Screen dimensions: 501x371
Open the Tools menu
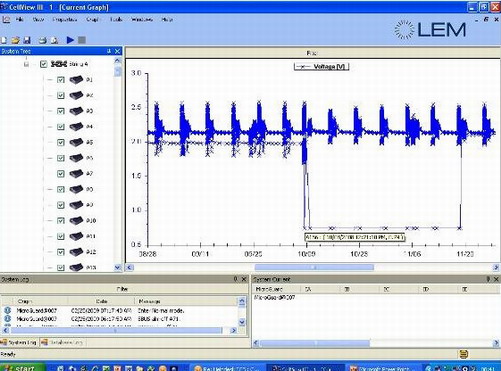pyautogui.click(x=116, y=19)
